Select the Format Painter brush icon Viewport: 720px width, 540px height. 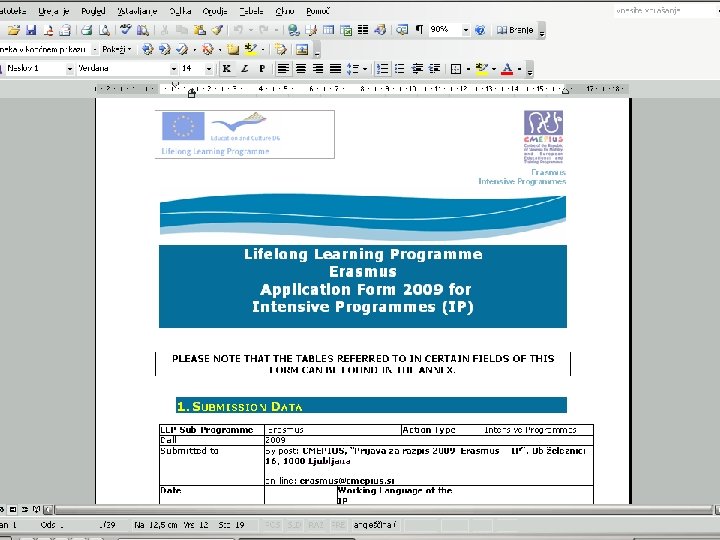click(x=217, y=30)
